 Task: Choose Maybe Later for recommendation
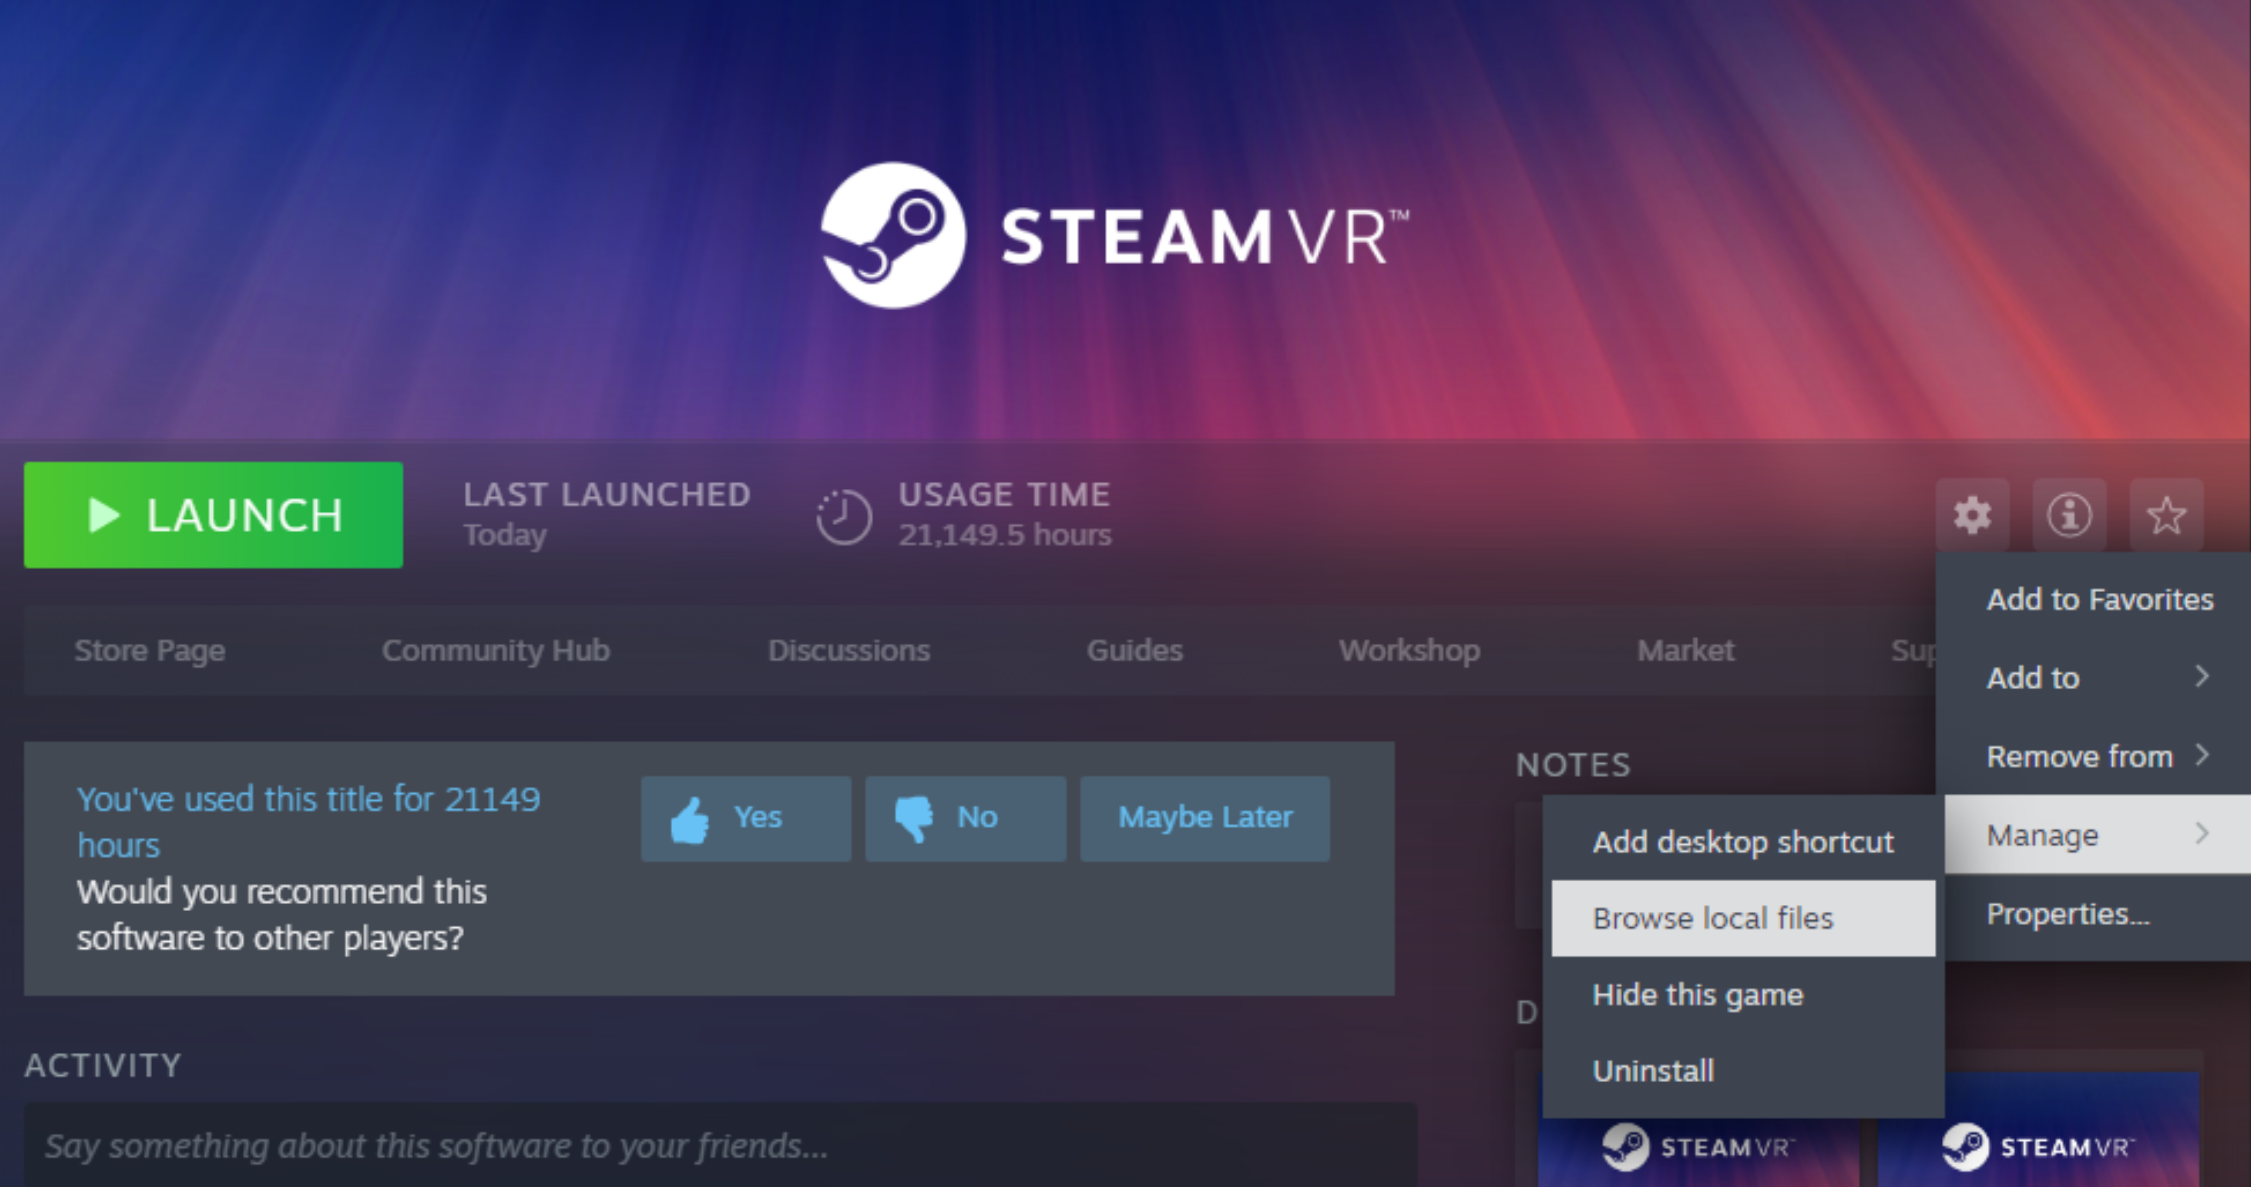[1204, 818]
